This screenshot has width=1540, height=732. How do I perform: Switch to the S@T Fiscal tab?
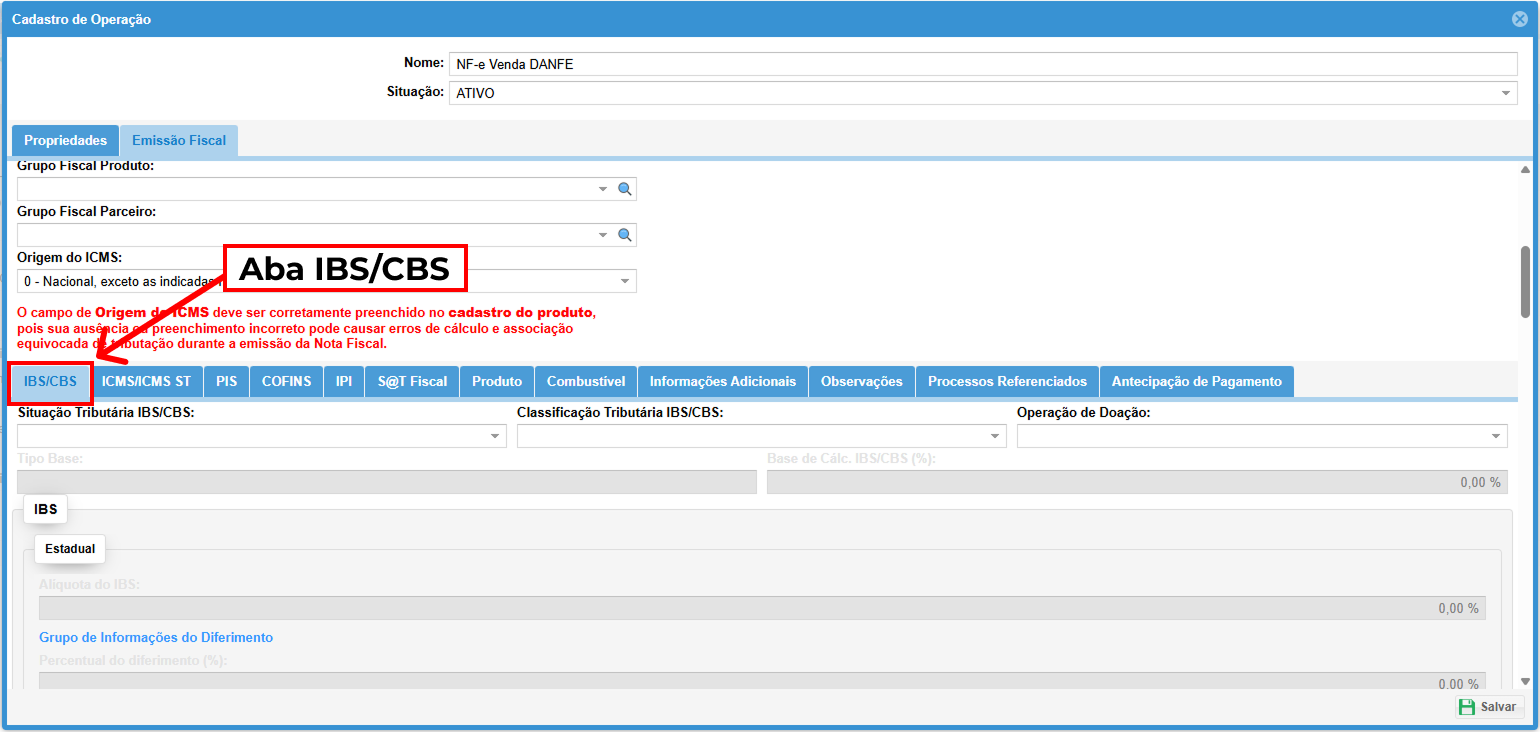[x=412, y=381]
